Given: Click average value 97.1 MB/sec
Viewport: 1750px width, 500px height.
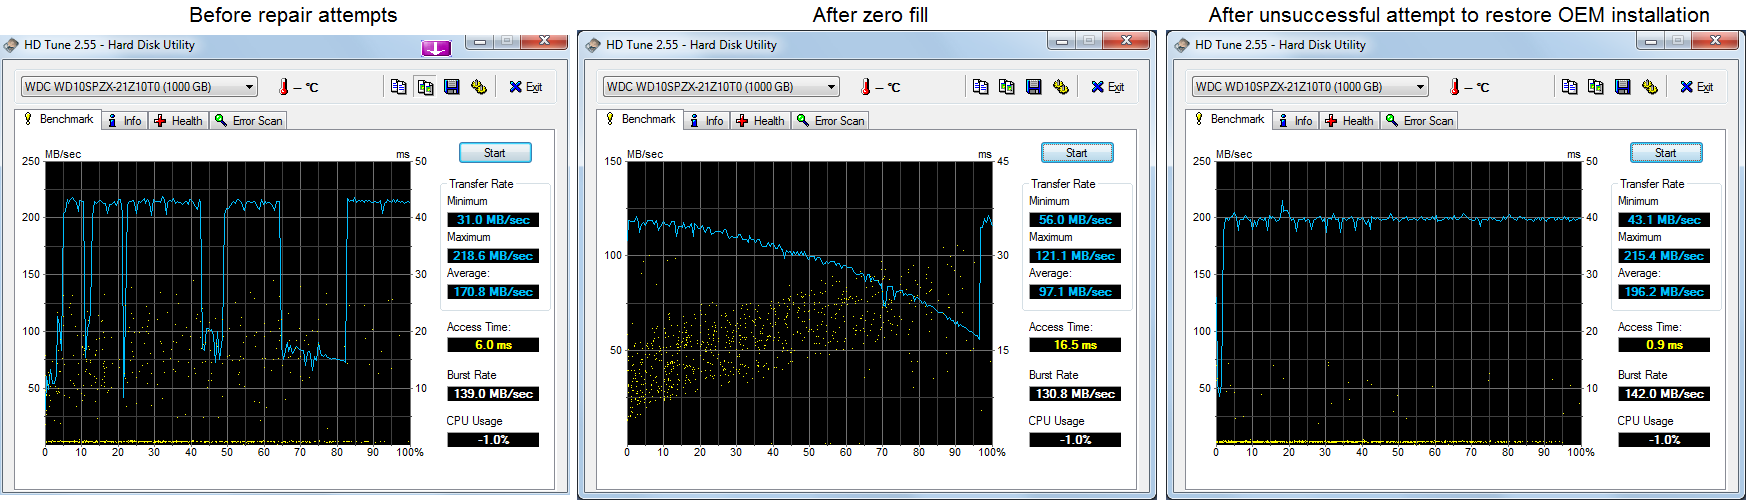Looking at the screenshot, I should coord(1075,292).
